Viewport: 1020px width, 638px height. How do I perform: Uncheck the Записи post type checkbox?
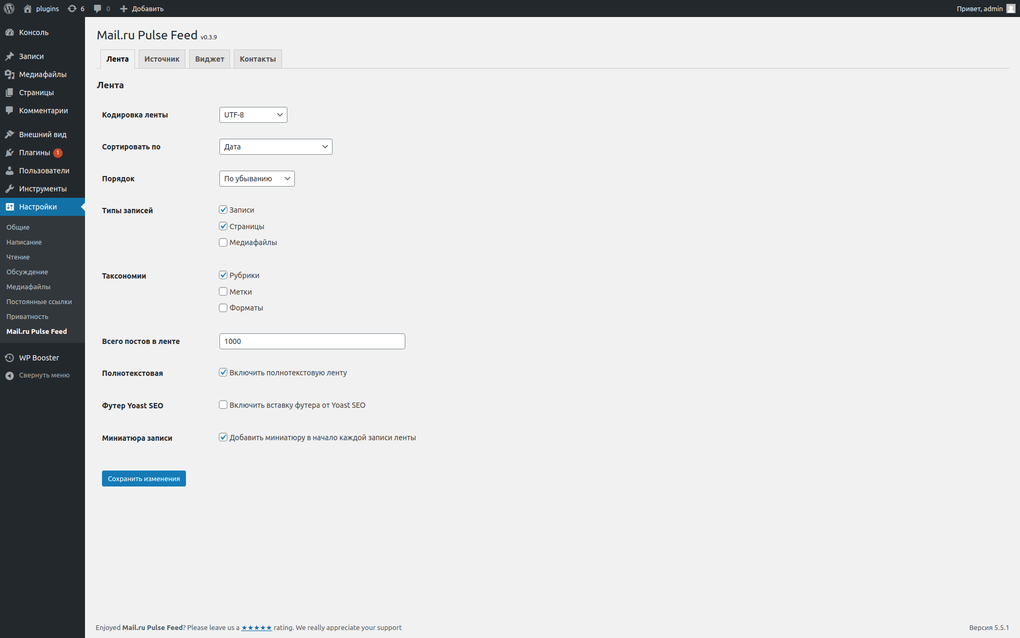pos(223,209)
